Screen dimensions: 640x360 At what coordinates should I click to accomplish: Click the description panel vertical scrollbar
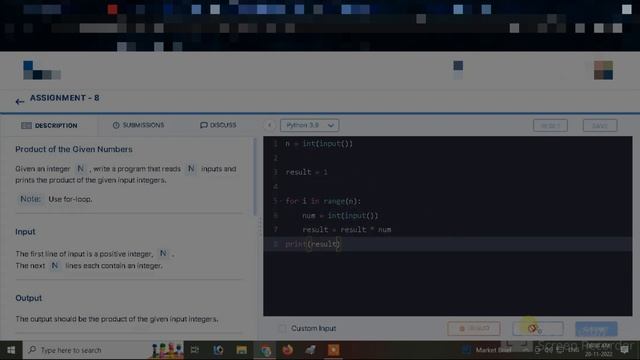255,177
